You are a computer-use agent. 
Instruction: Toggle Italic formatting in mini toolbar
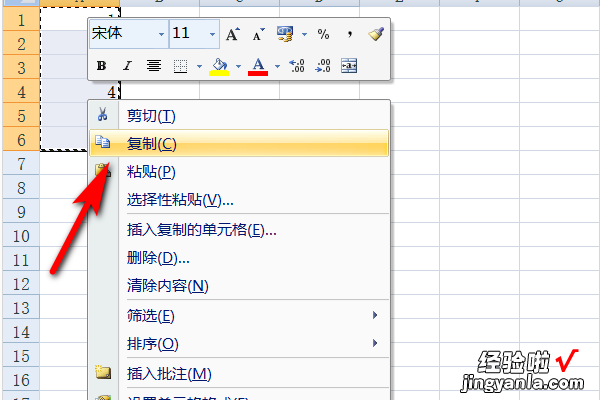(x=127, y=66)
